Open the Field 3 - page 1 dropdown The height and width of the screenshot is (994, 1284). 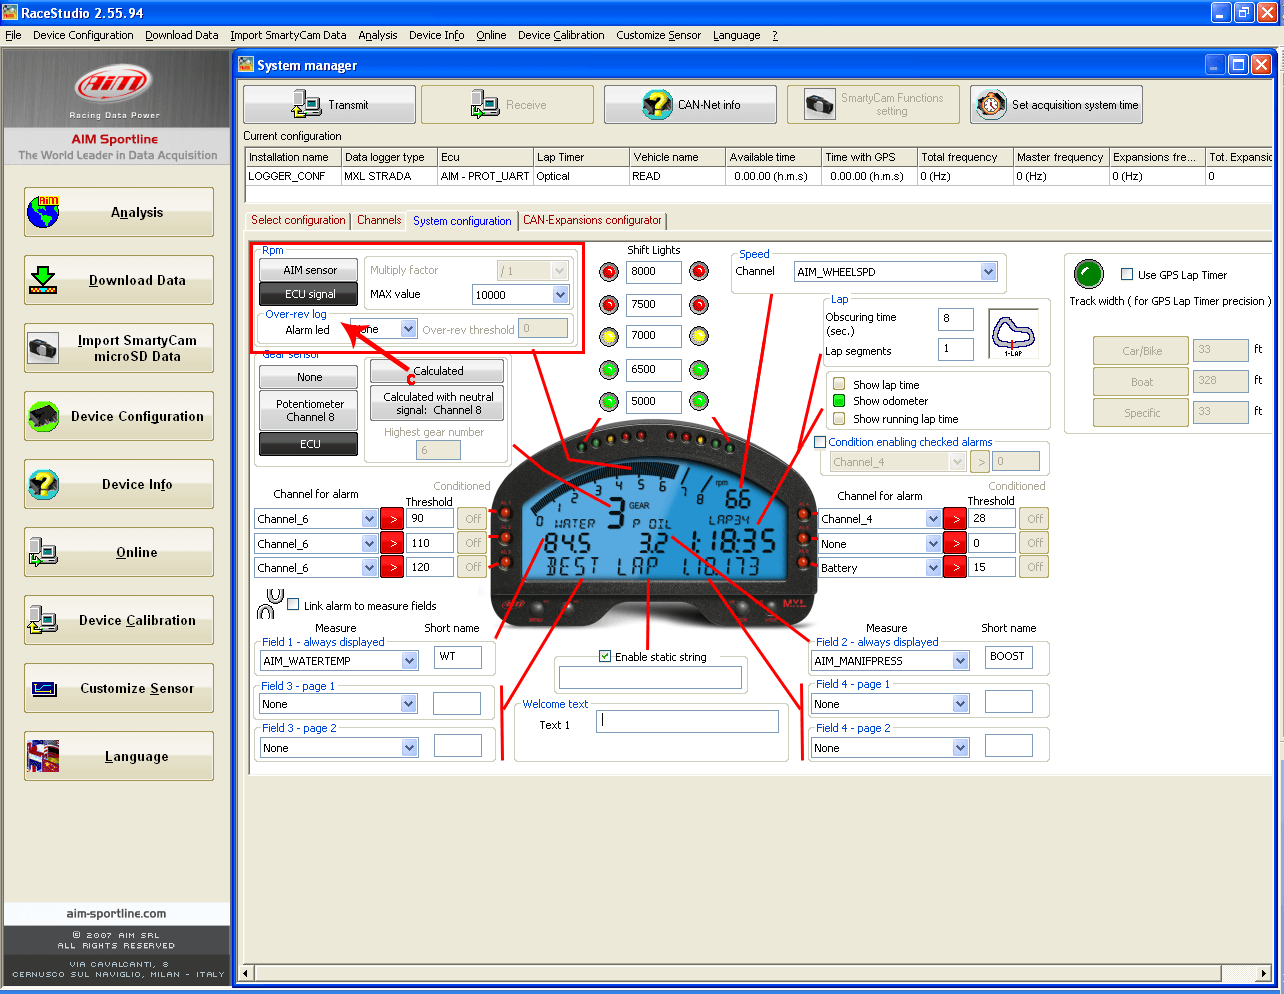(409, 704)
